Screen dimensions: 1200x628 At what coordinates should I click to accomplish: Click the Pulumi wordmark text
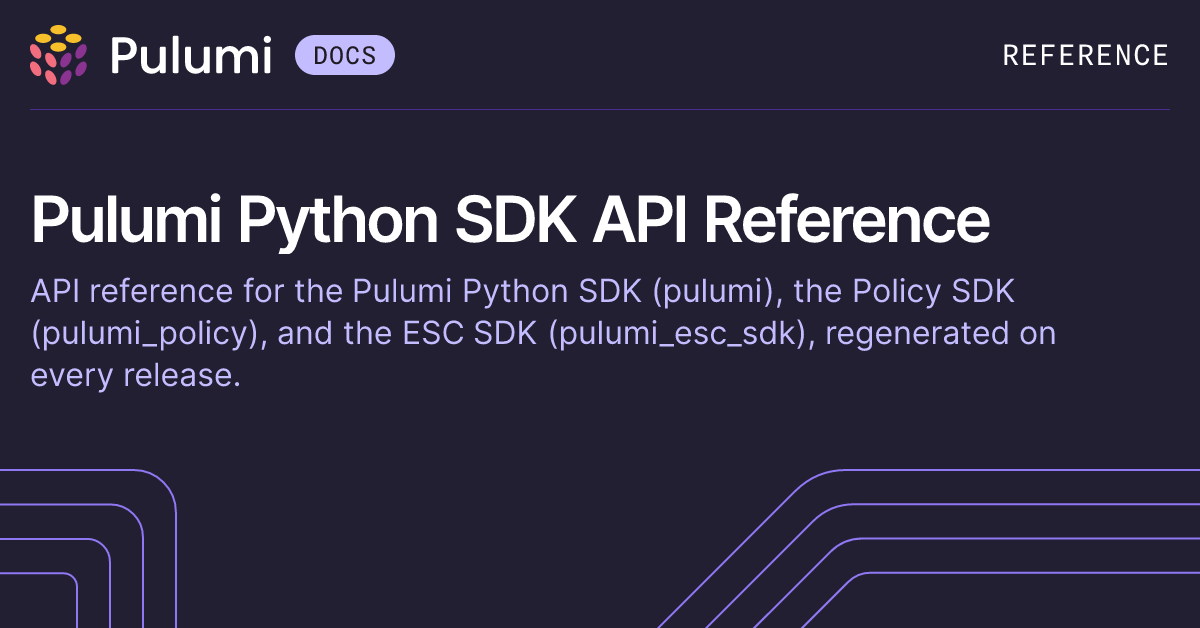point(190,55)
